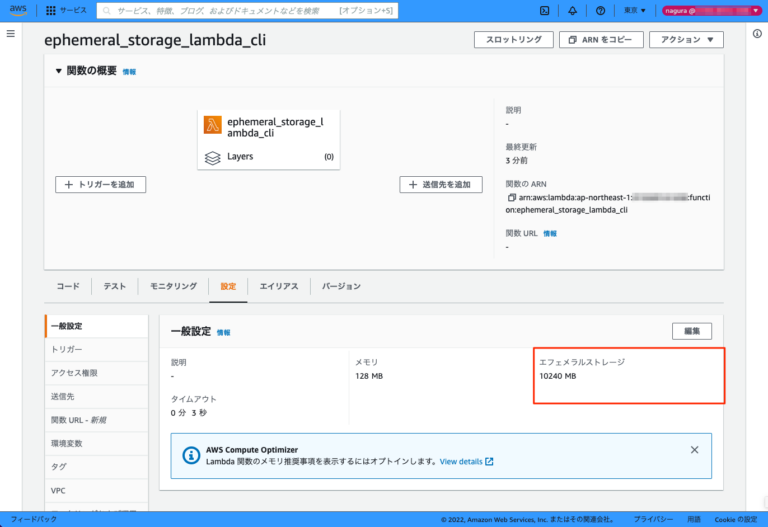Collapse the 関数の概要 section
The width and height of the screenshot is (768, 527).
pos(59,71)
